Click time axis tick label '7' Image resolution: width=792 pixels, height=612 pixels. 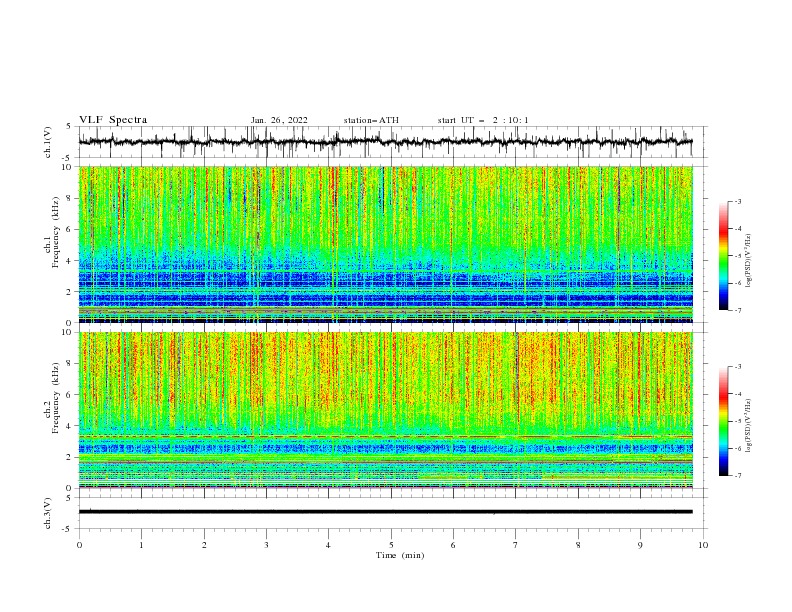pos(516,545)
